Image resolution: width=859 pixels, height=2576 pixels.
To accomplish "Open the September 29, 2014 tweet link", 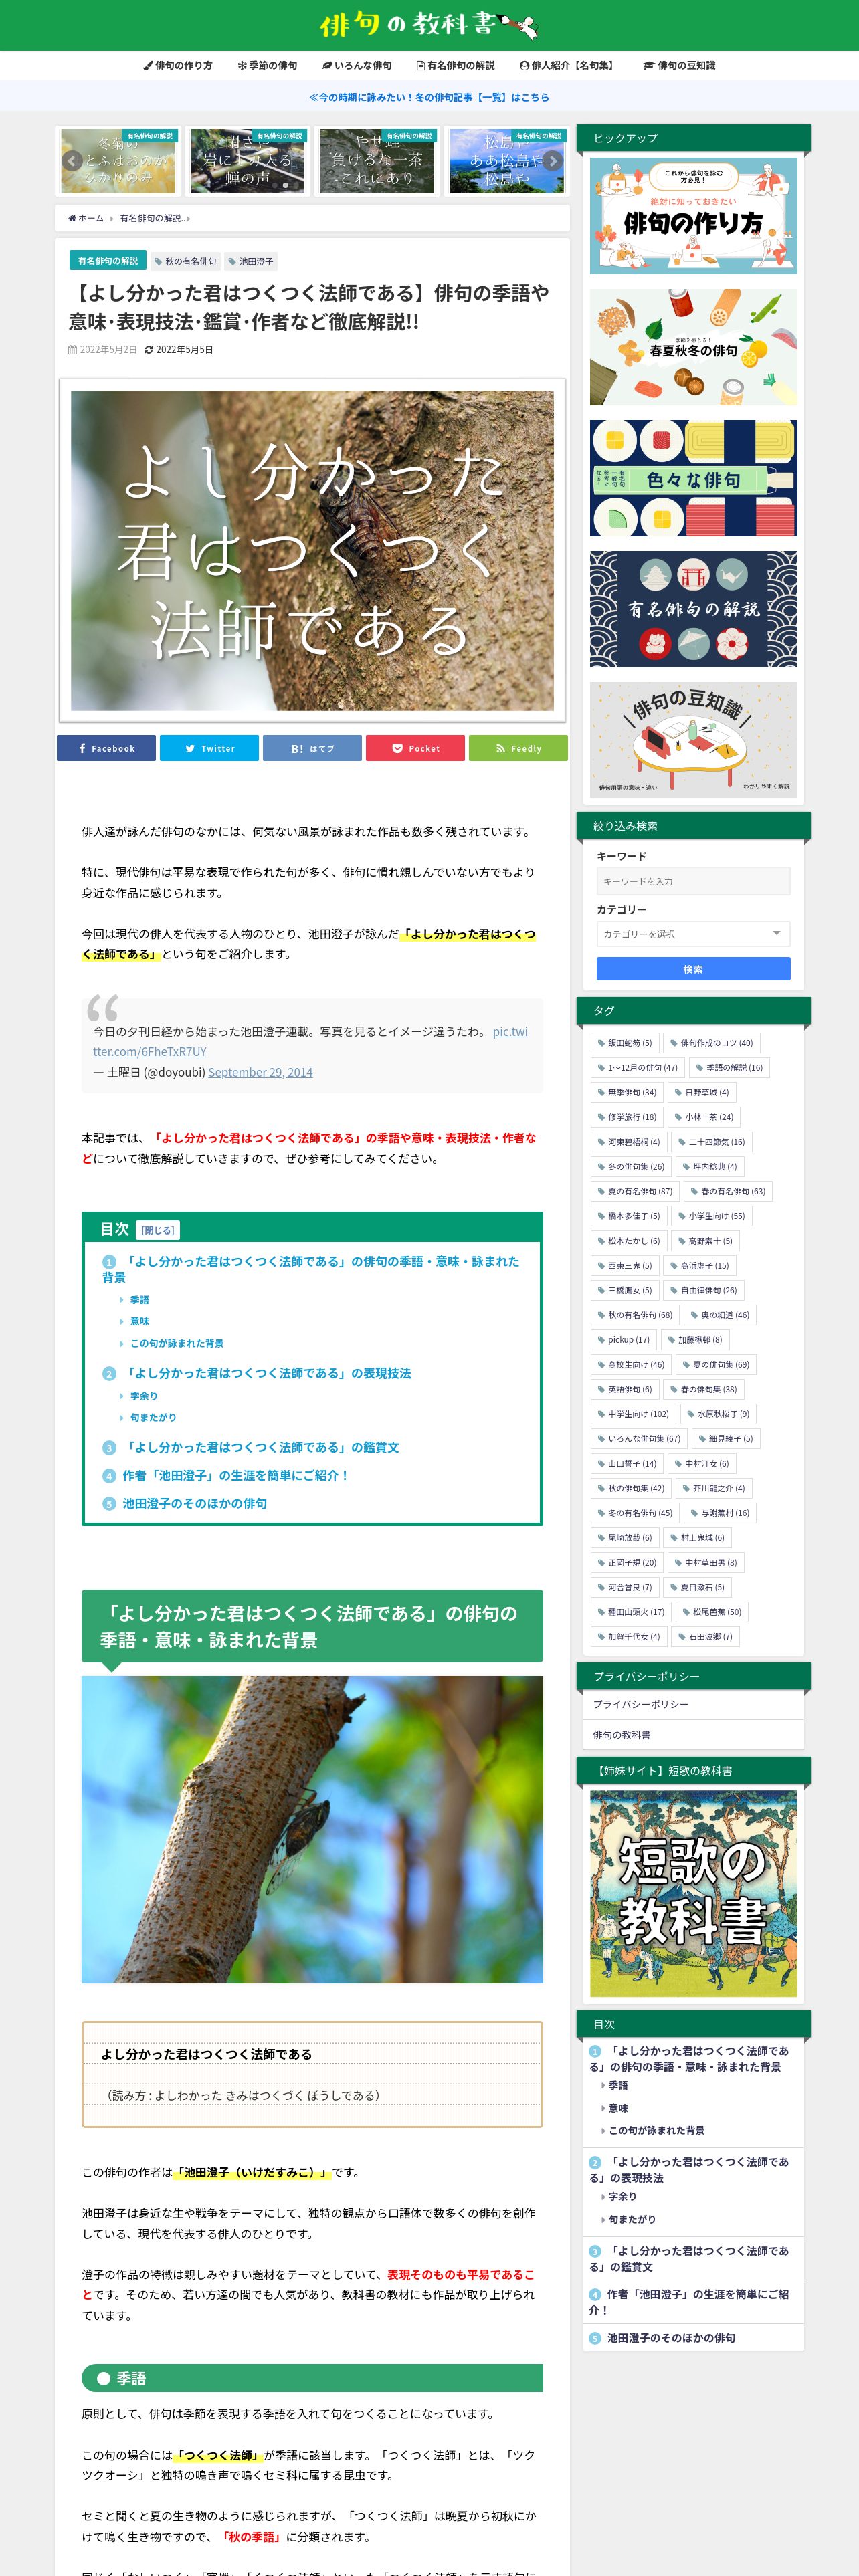I will click(x=260, y=1072).
